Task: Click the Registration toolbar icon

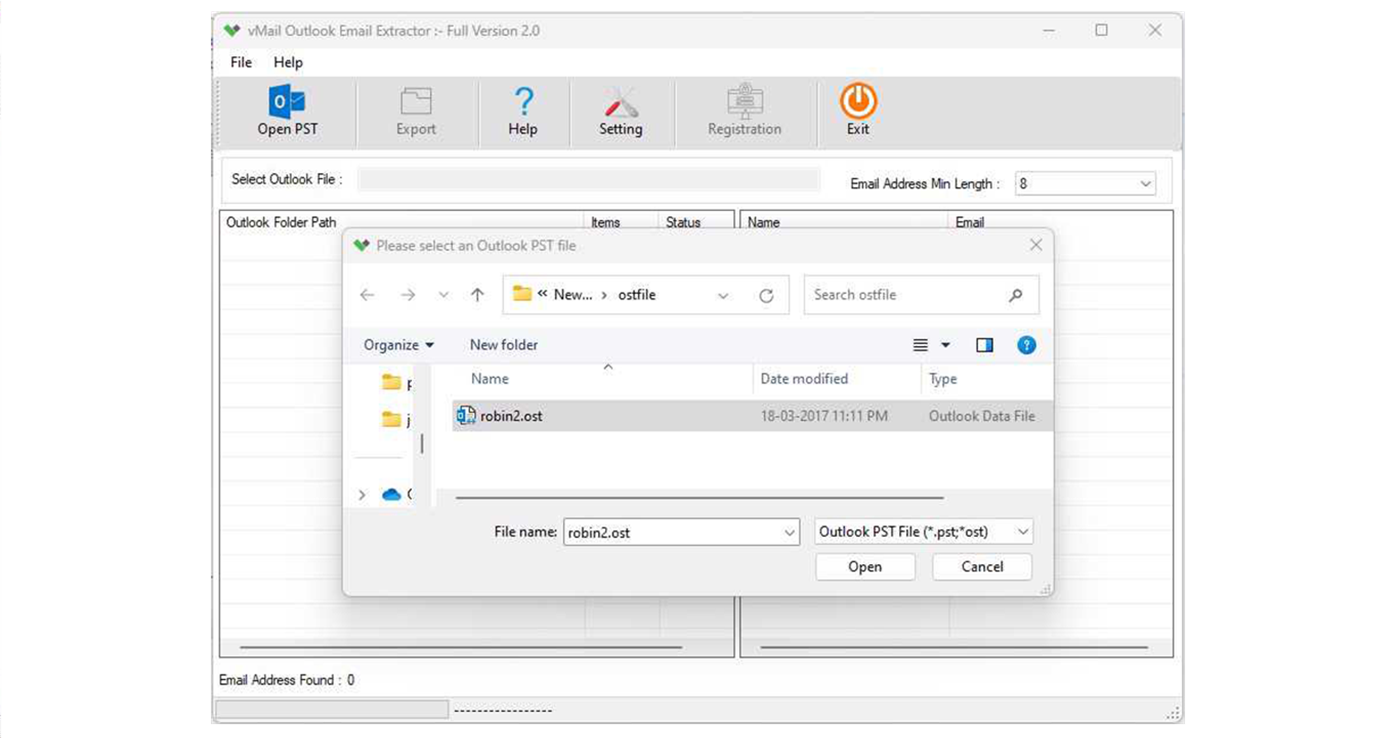Action: [745, 101]
